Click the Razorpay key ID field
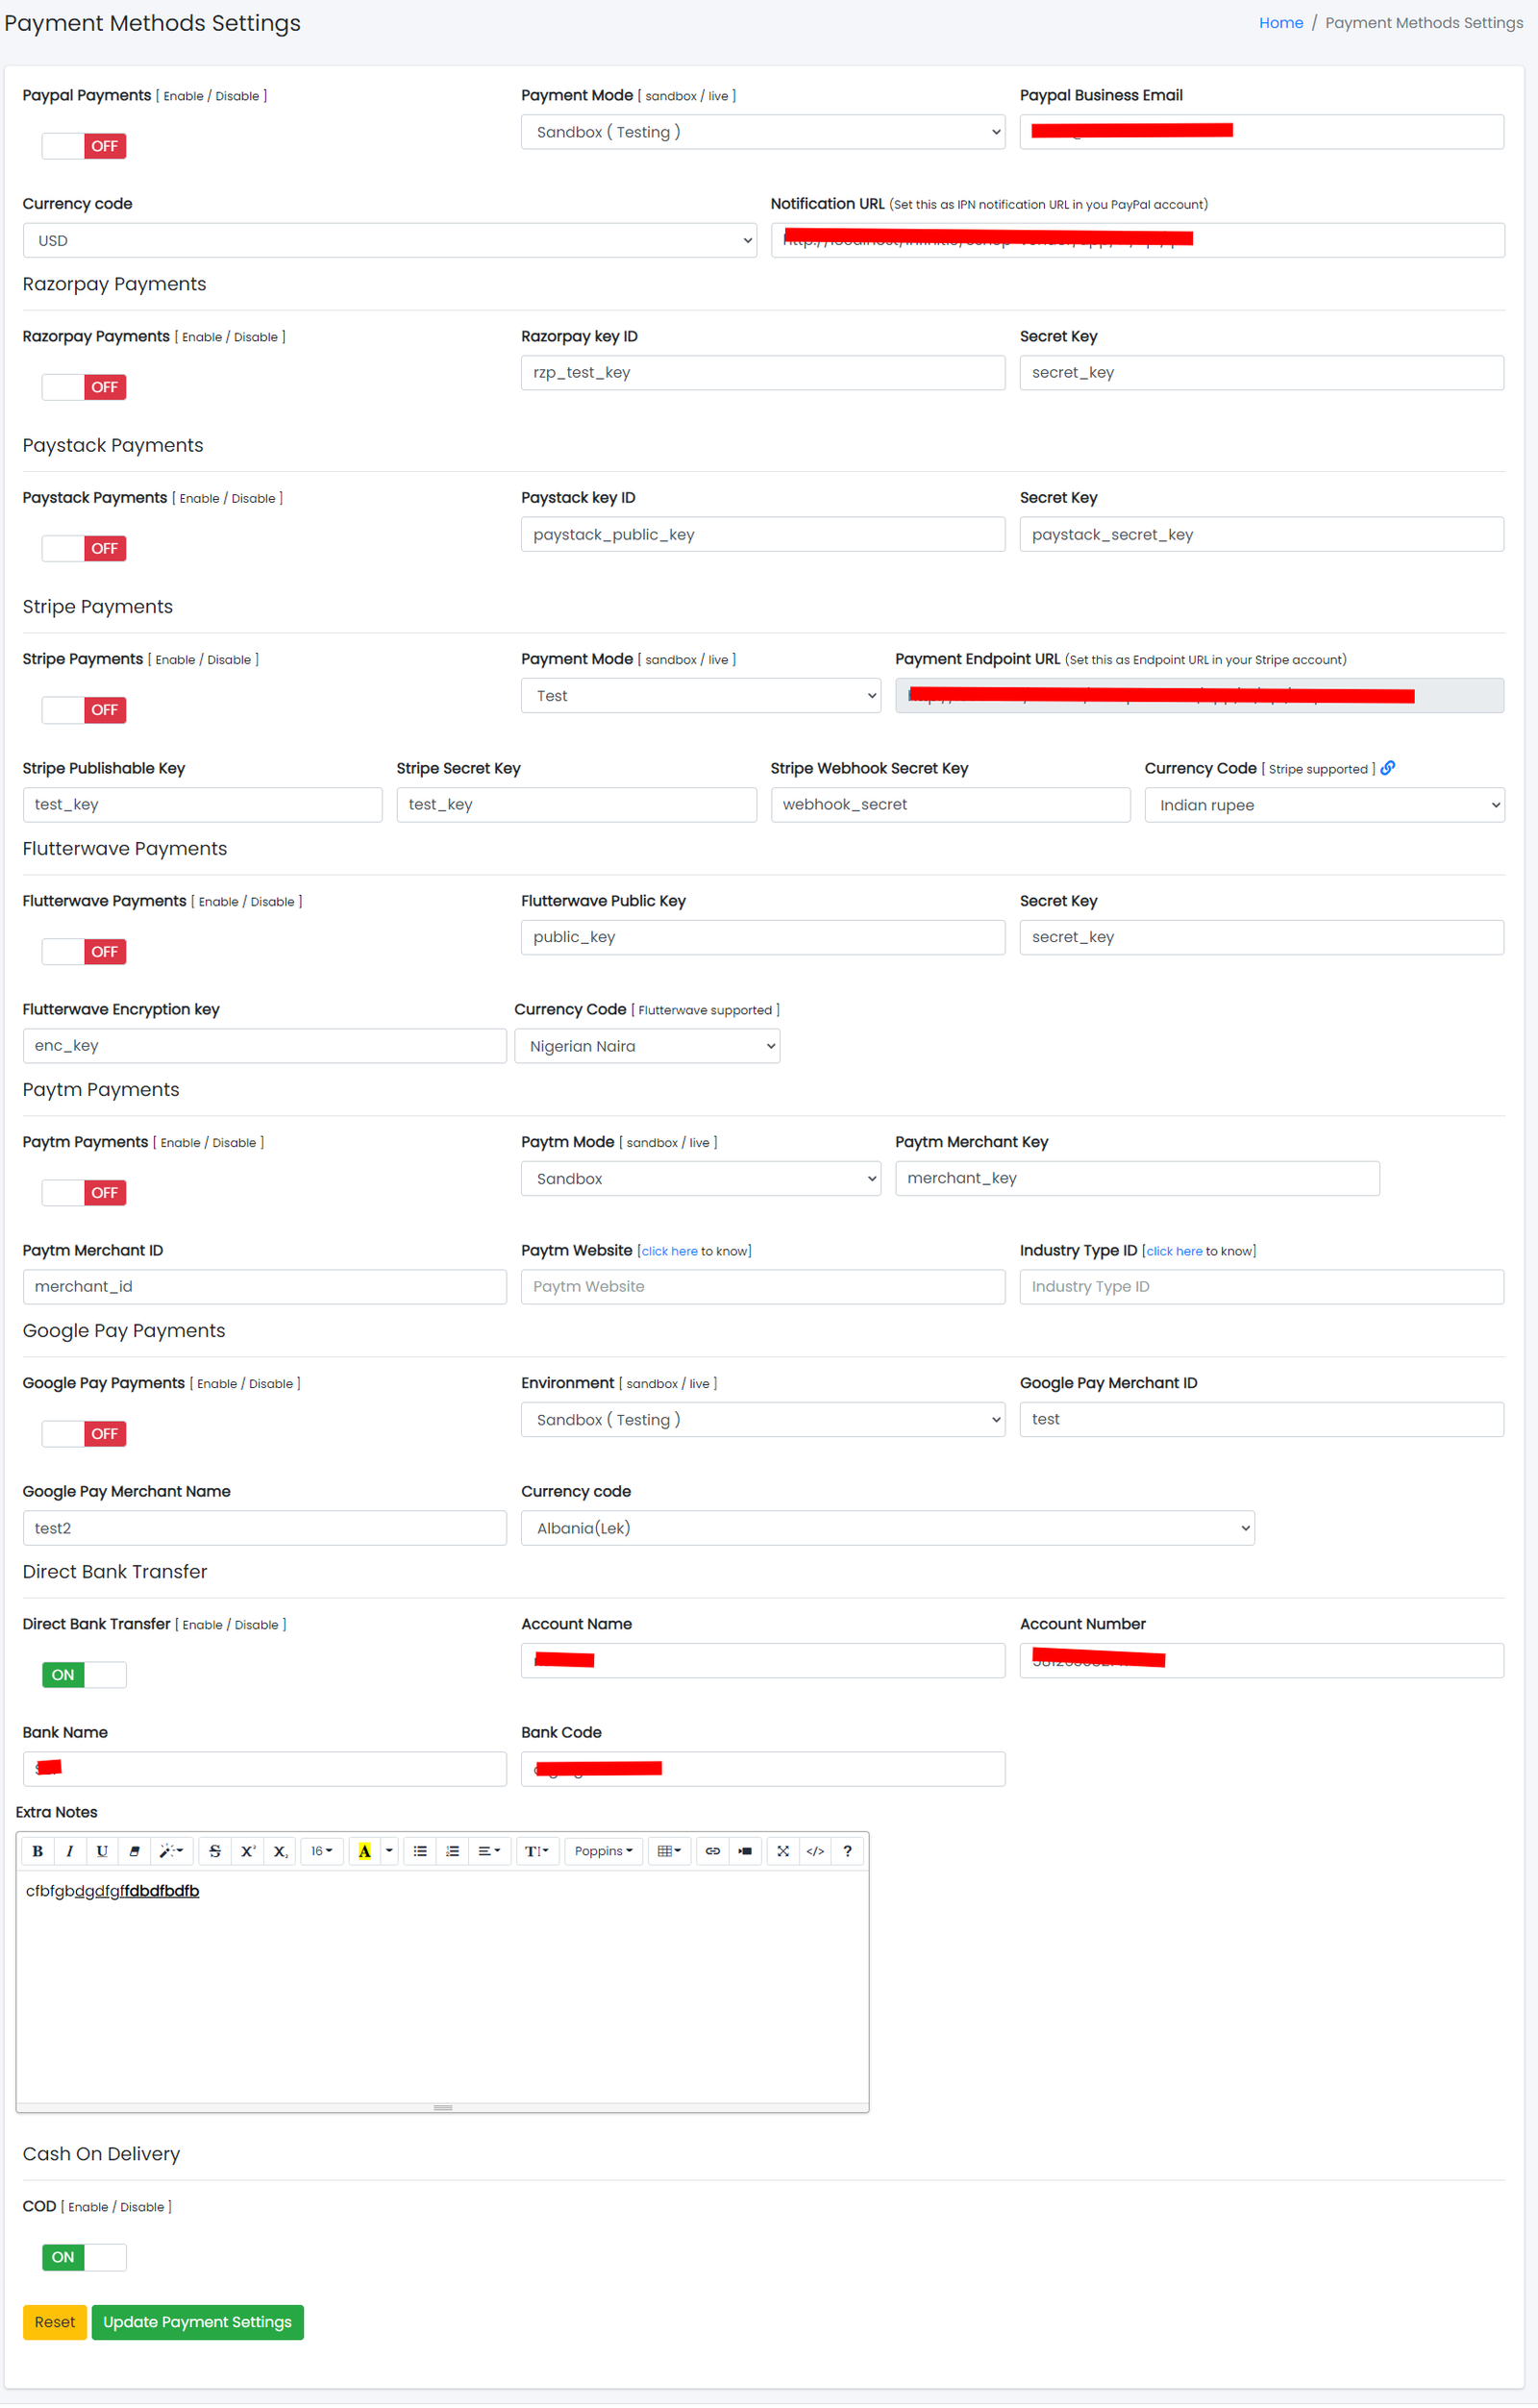 coord(763,373)
